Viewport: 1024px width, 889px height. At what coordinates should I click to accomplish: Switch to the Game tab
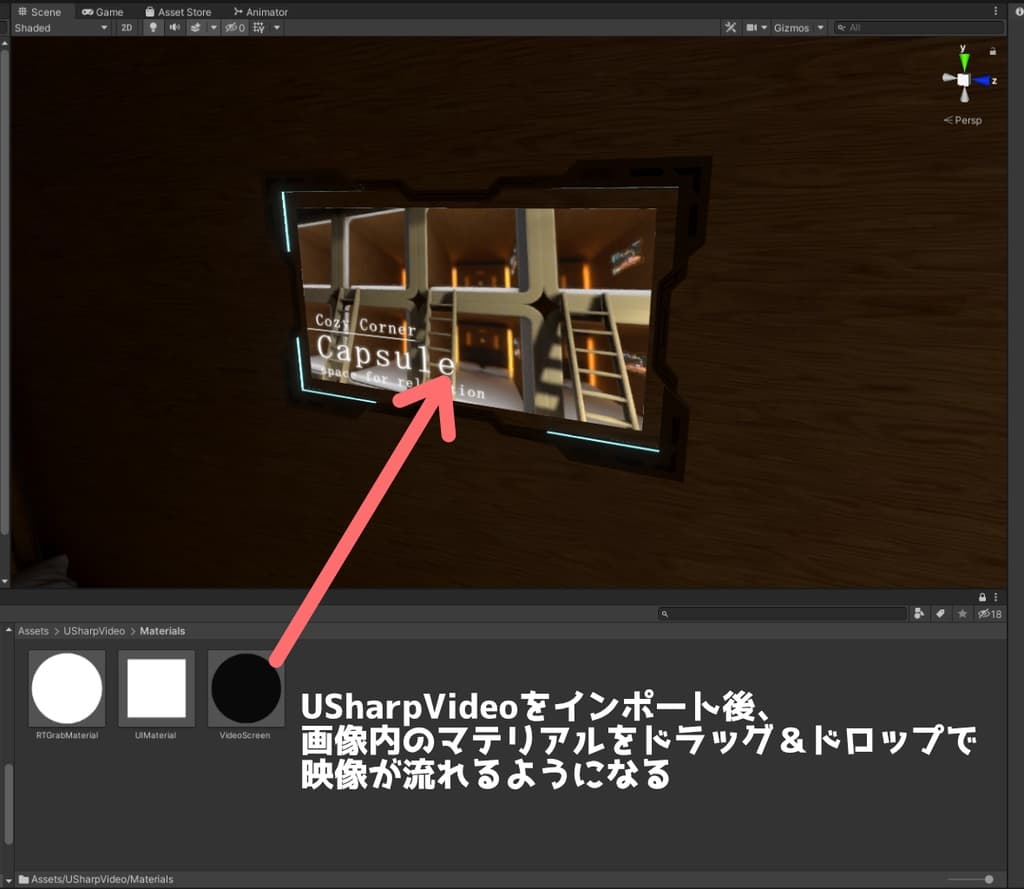tap(104, 11)
